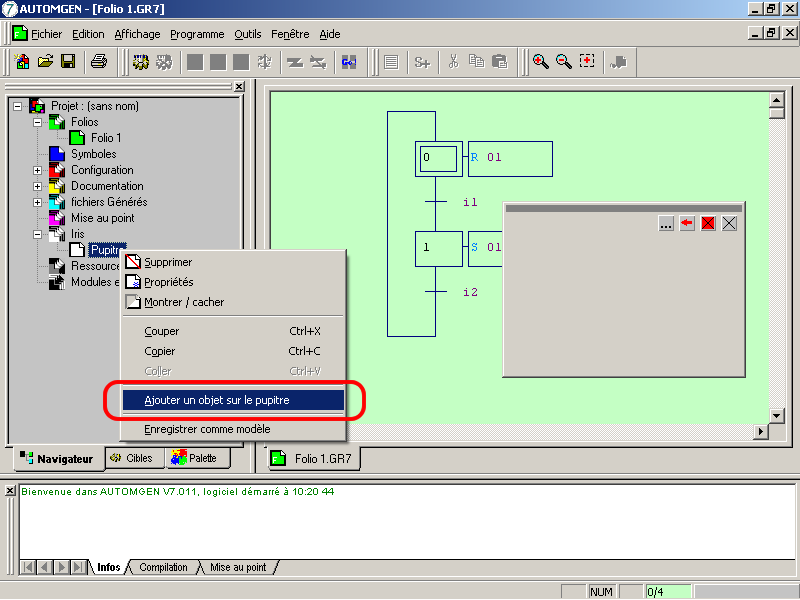This screenshot has height=600, width=800.
Task: Click the red arrow icon on pupitre window
Action: 687,224
